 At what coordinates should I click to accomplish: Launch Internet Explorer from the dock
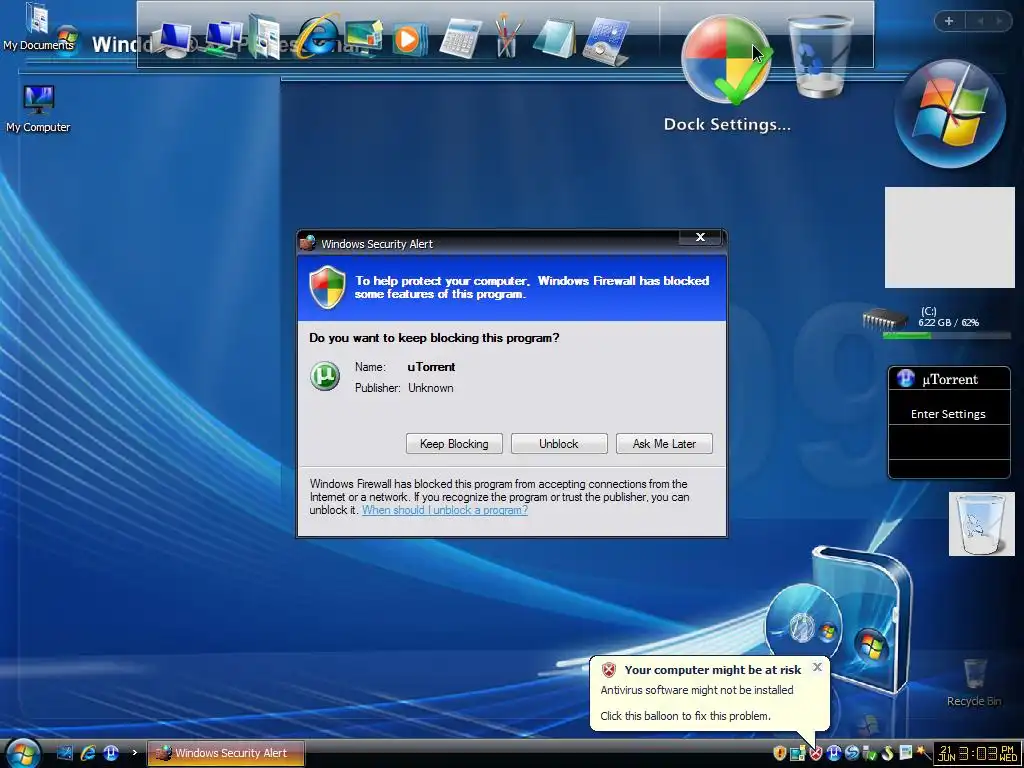point(318,36)
